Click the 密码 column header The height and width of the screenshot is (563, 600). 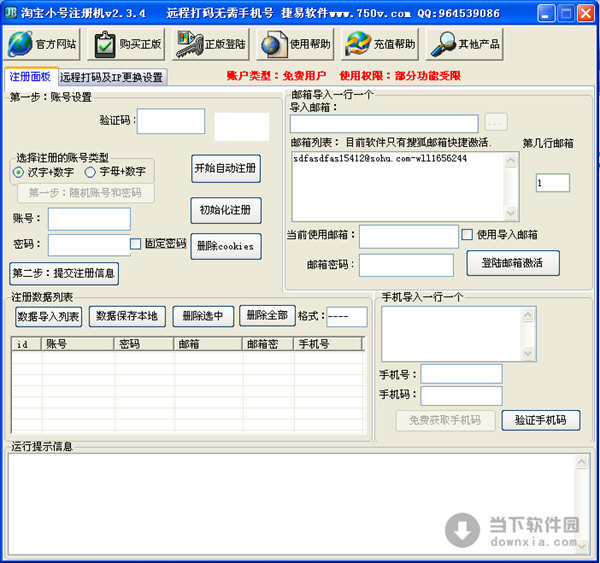[x=144, y=344]
